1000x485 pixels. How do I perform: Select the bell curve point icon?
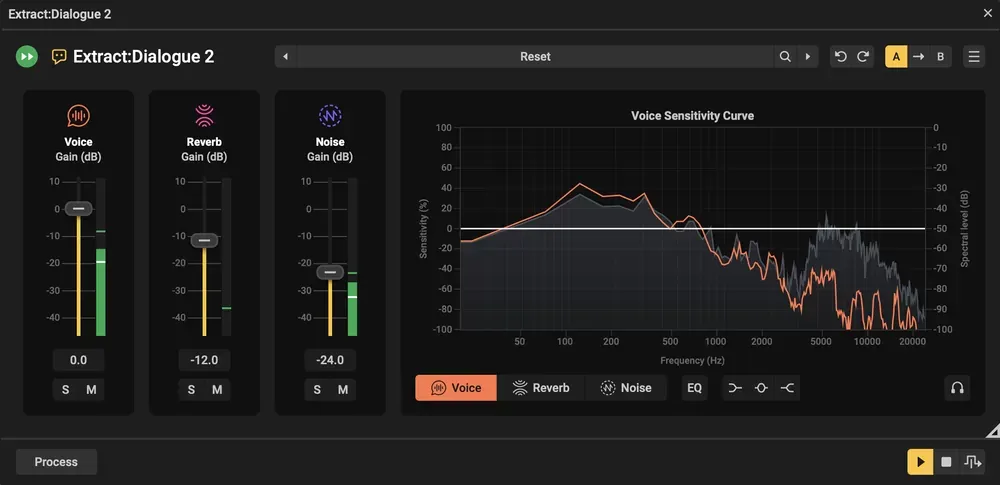[x=761, y=388]
